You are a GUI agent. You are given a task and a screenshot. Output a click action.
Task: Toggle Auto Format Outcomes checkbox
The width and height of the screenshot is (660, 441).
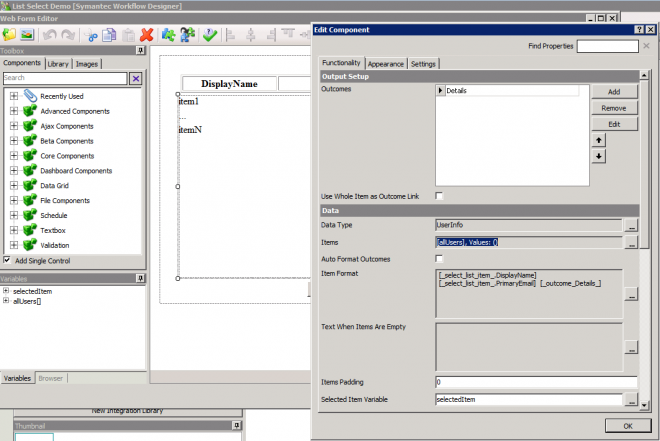pyautogui.click(x=439, y=259)
